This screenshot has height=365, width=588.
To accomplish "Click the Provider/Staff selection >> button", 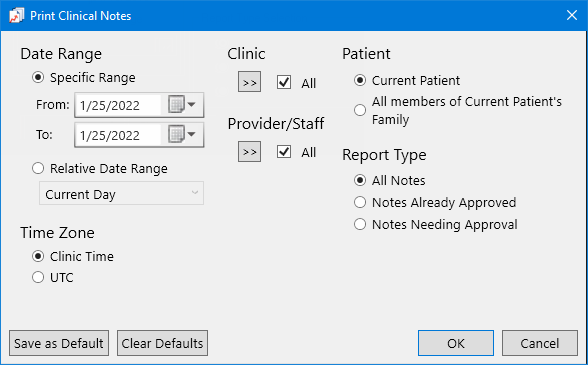I will tap(249, 152).
